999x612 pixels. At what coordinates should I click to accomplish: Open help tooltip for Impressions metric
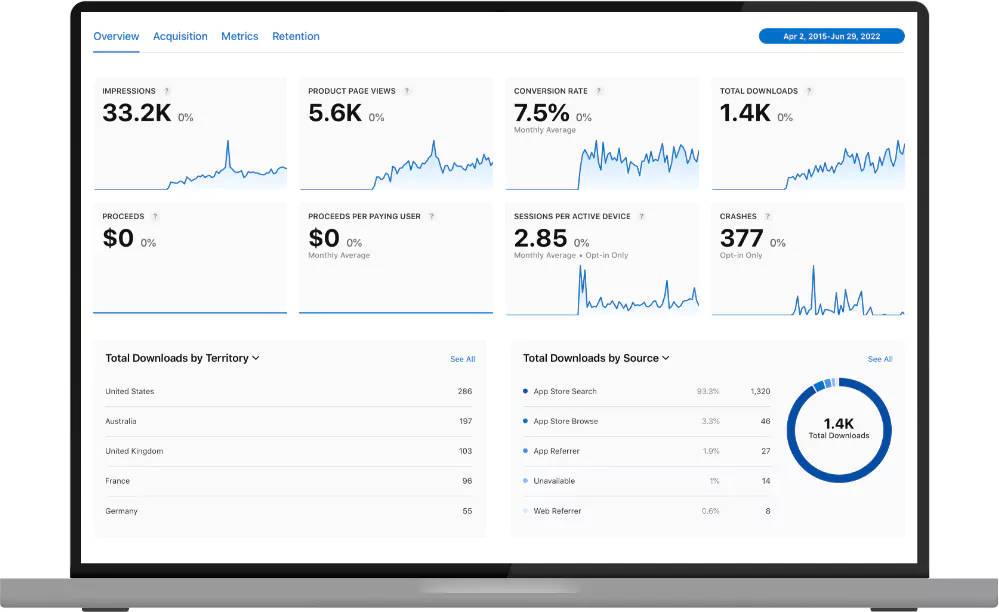click(165, 91)
